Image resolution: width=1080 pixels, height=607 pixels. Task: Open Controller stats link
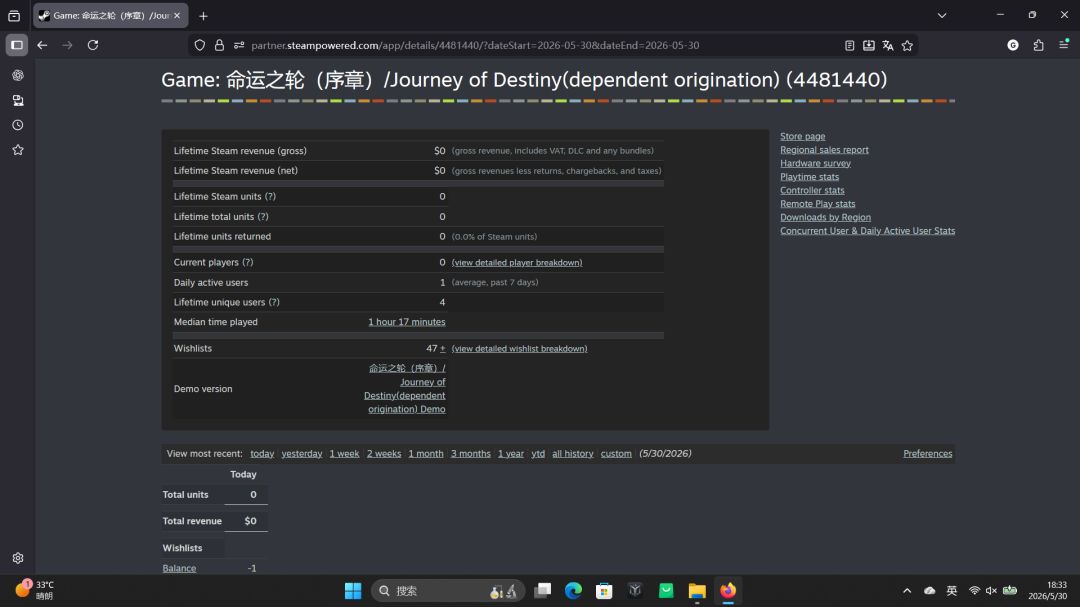[812, 190]
